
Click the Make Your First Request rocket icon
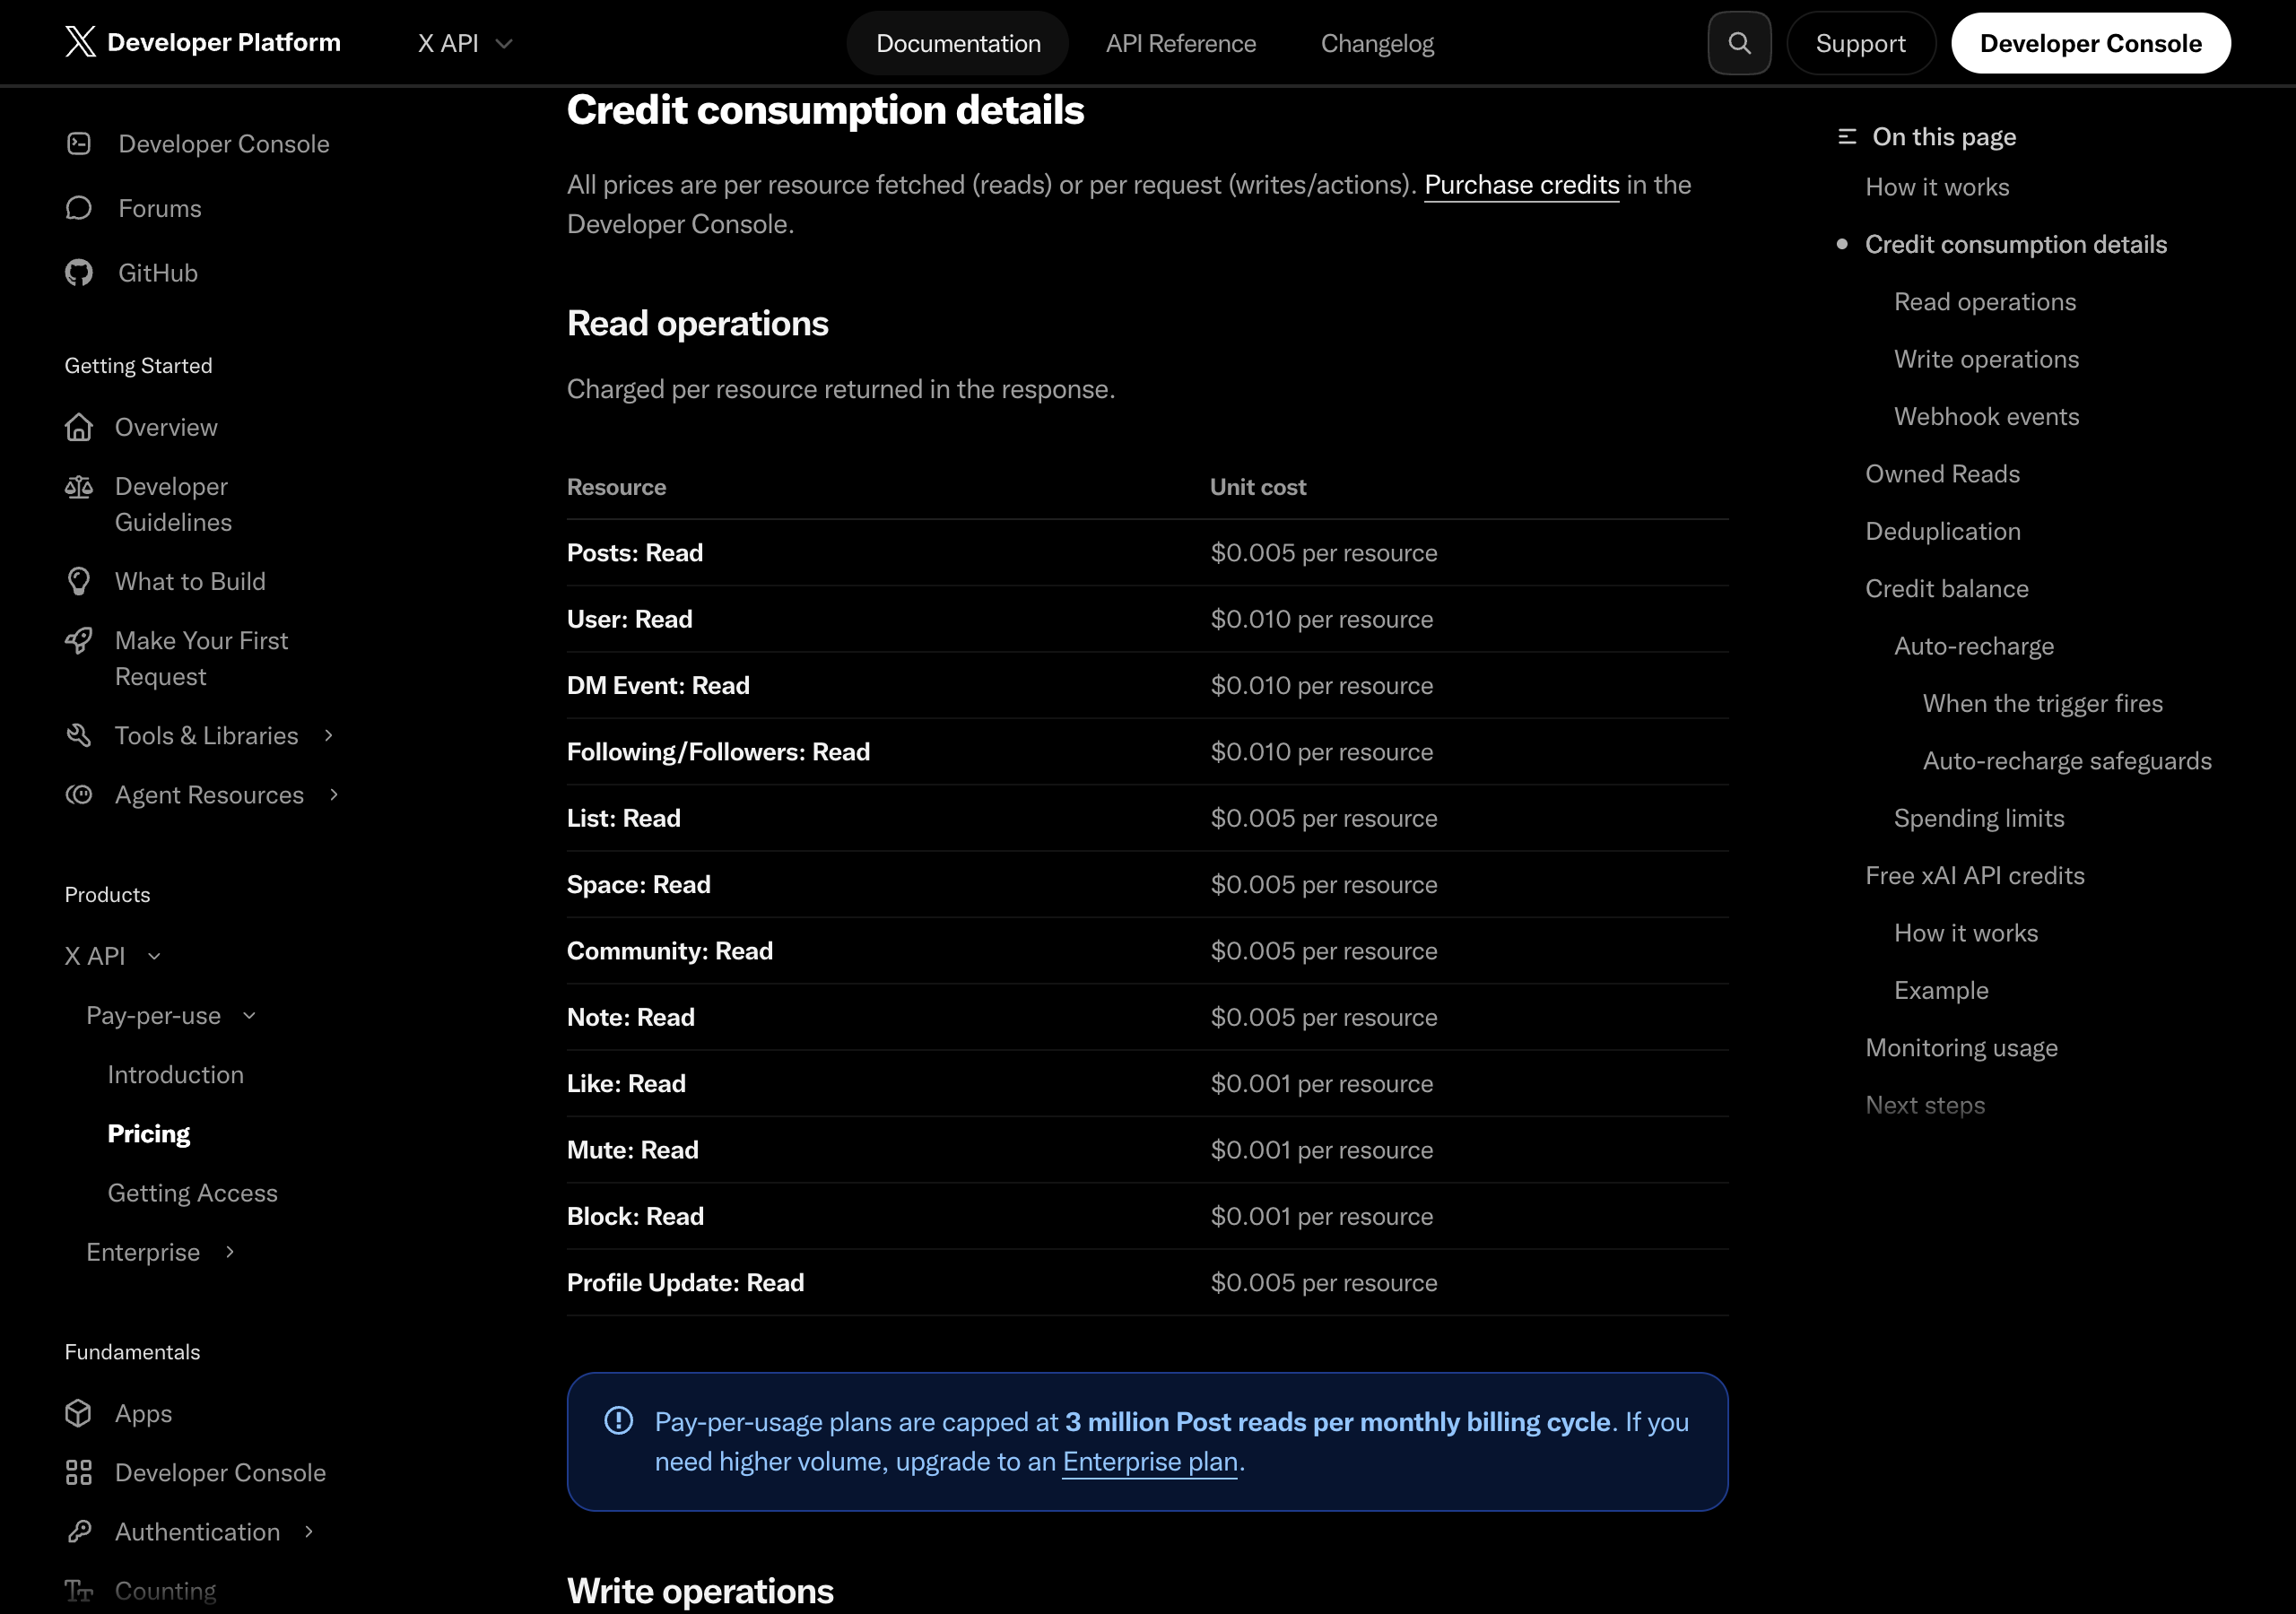point(79,641)
